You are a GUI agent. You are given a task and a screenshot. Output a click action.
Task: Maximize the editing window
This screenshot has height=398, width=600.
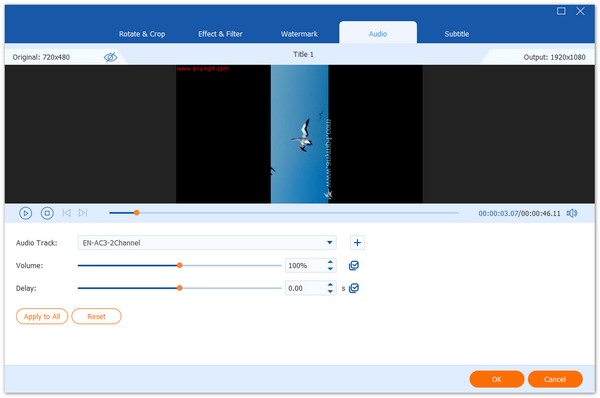561,11
